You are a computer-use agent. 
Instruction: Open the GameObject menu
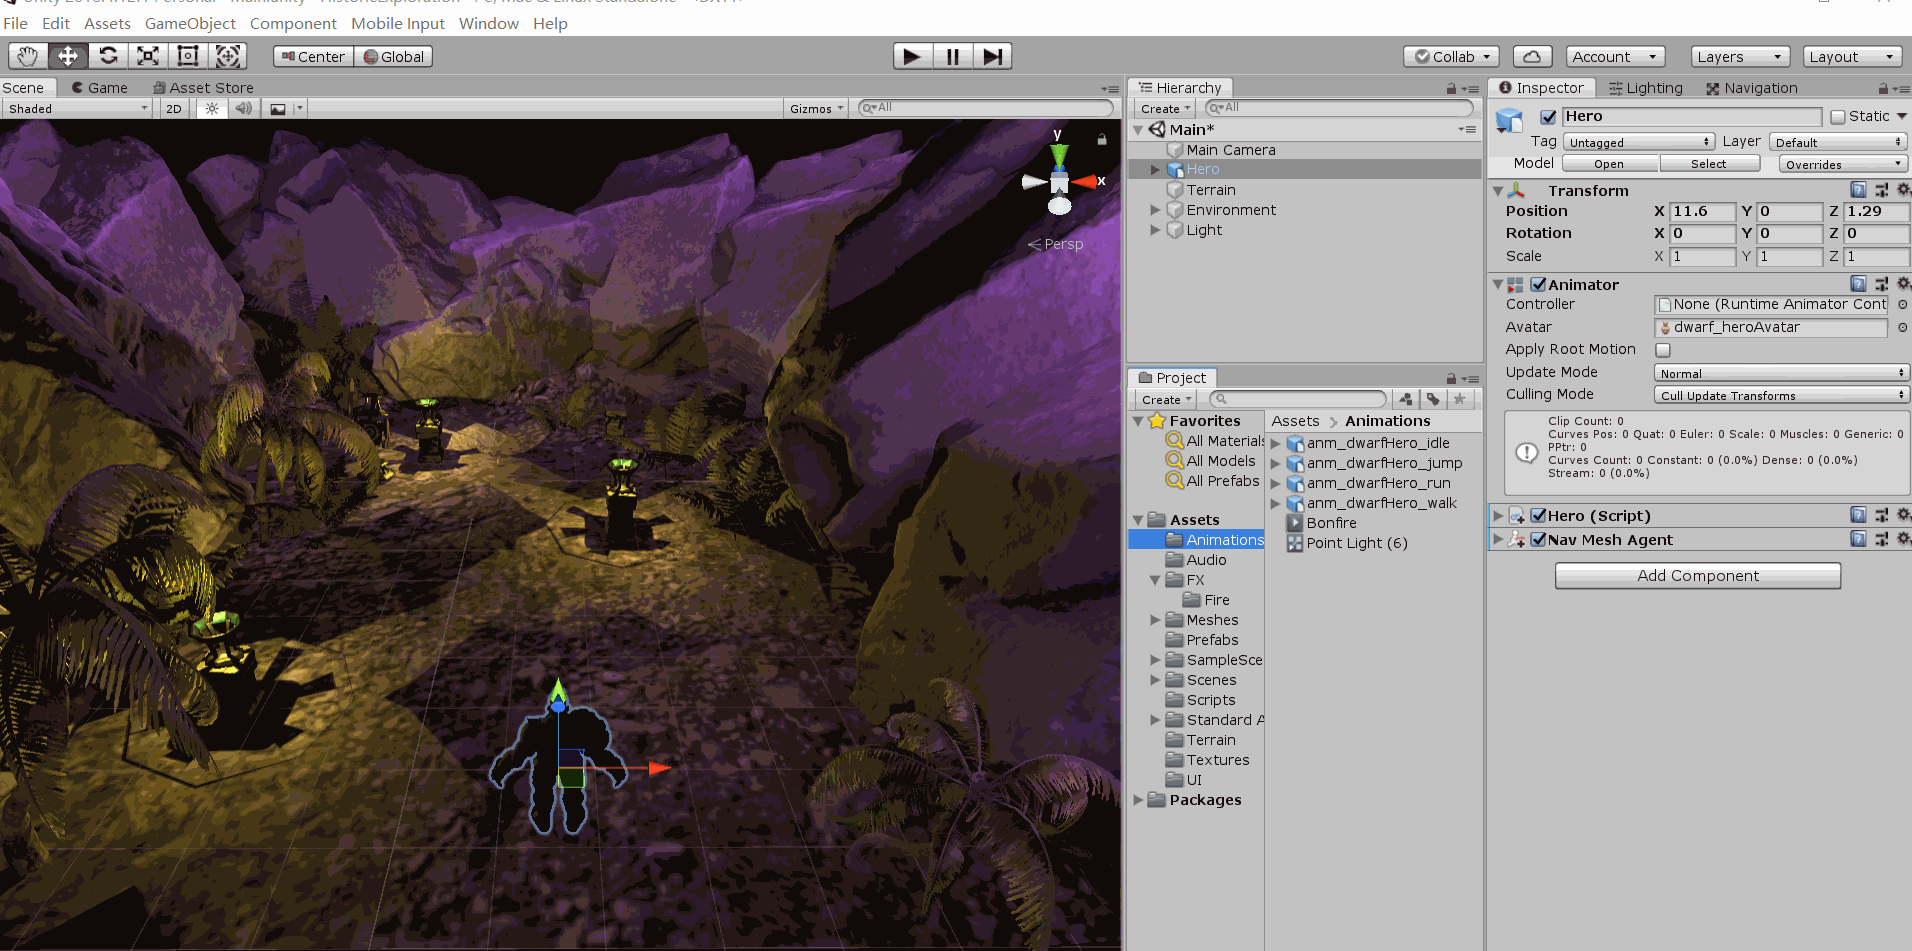coord(190,23)
